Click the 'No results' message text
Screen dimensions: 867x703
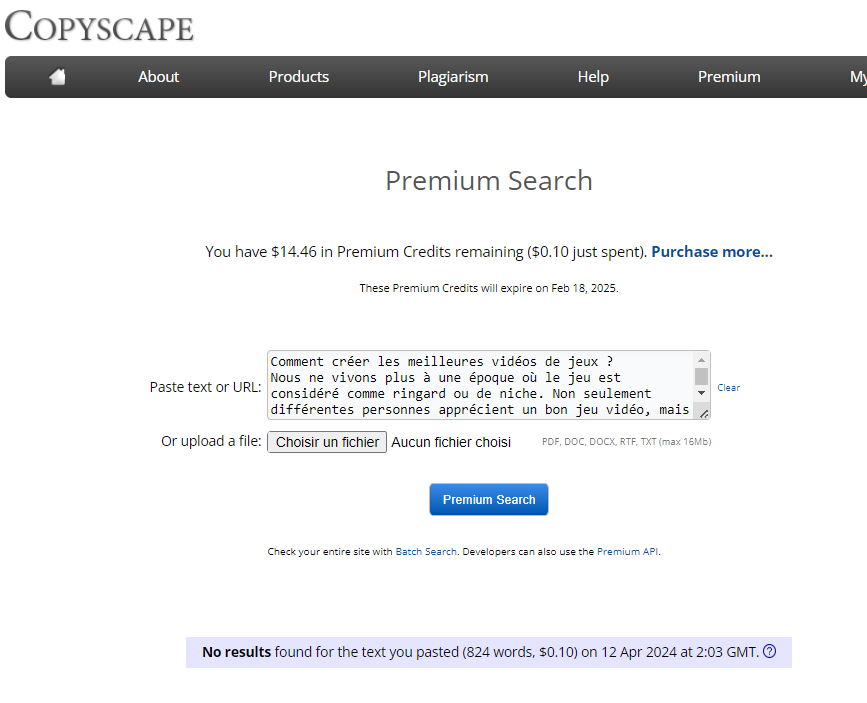point(480,652)
